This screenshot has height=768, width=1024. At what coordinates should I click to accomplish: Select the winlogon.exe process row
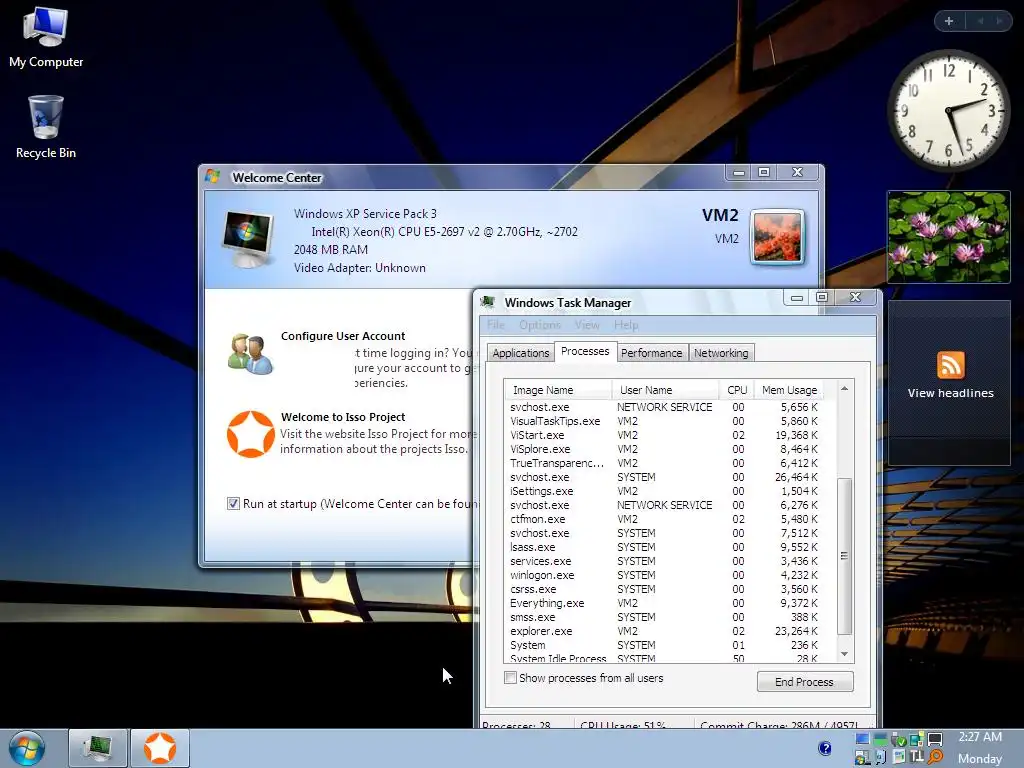[x=664, y=575]
